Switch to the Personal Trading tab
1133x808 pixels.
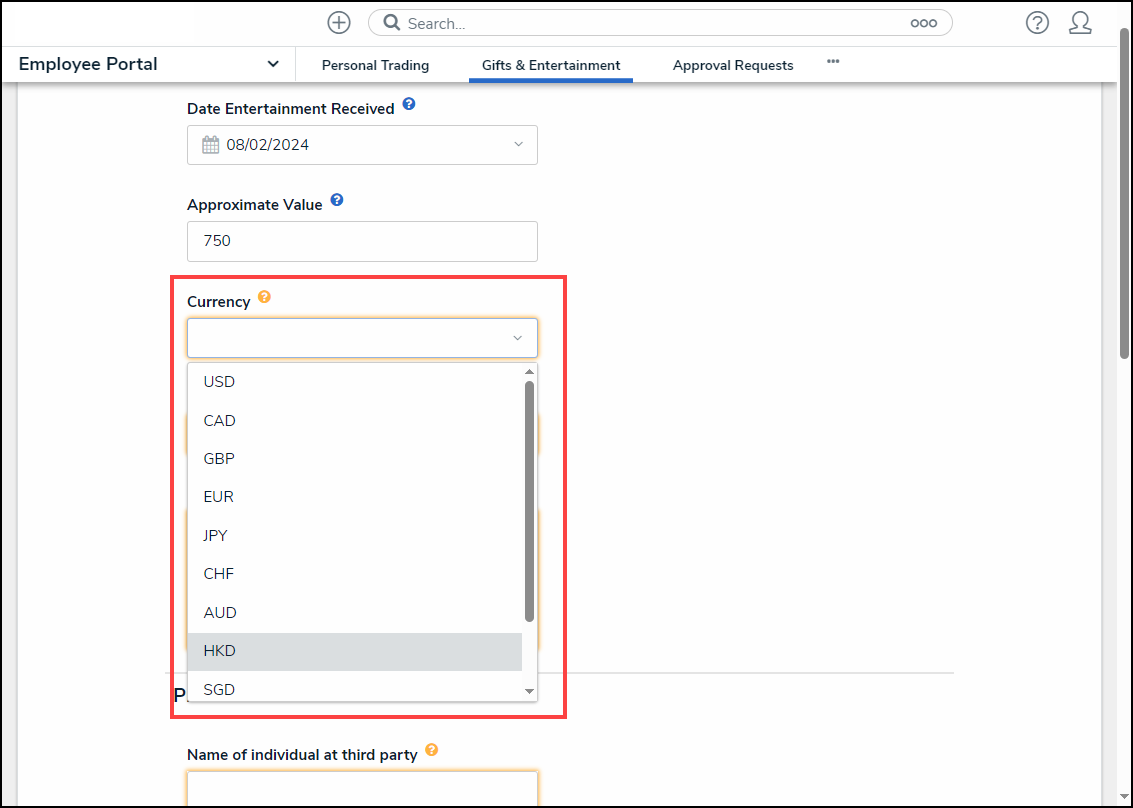pyautogui.click(x=375, y=65)
